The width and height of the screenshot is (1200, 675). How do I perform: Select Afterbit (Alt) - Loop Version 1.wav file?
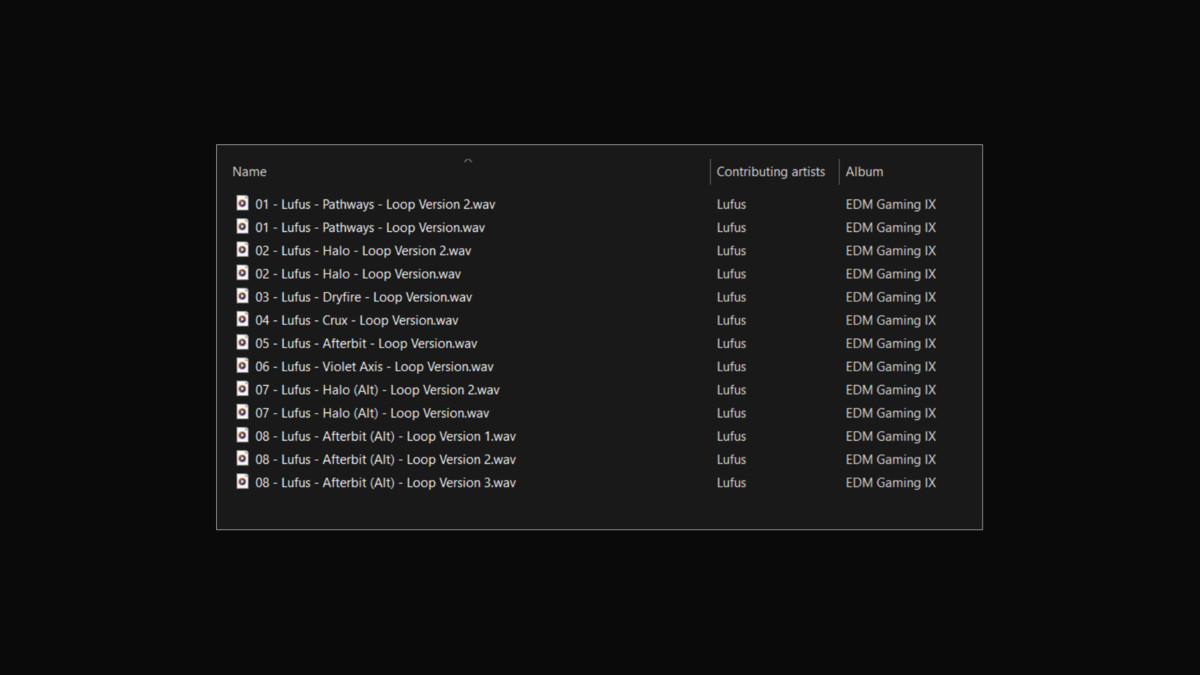point(385,436)
